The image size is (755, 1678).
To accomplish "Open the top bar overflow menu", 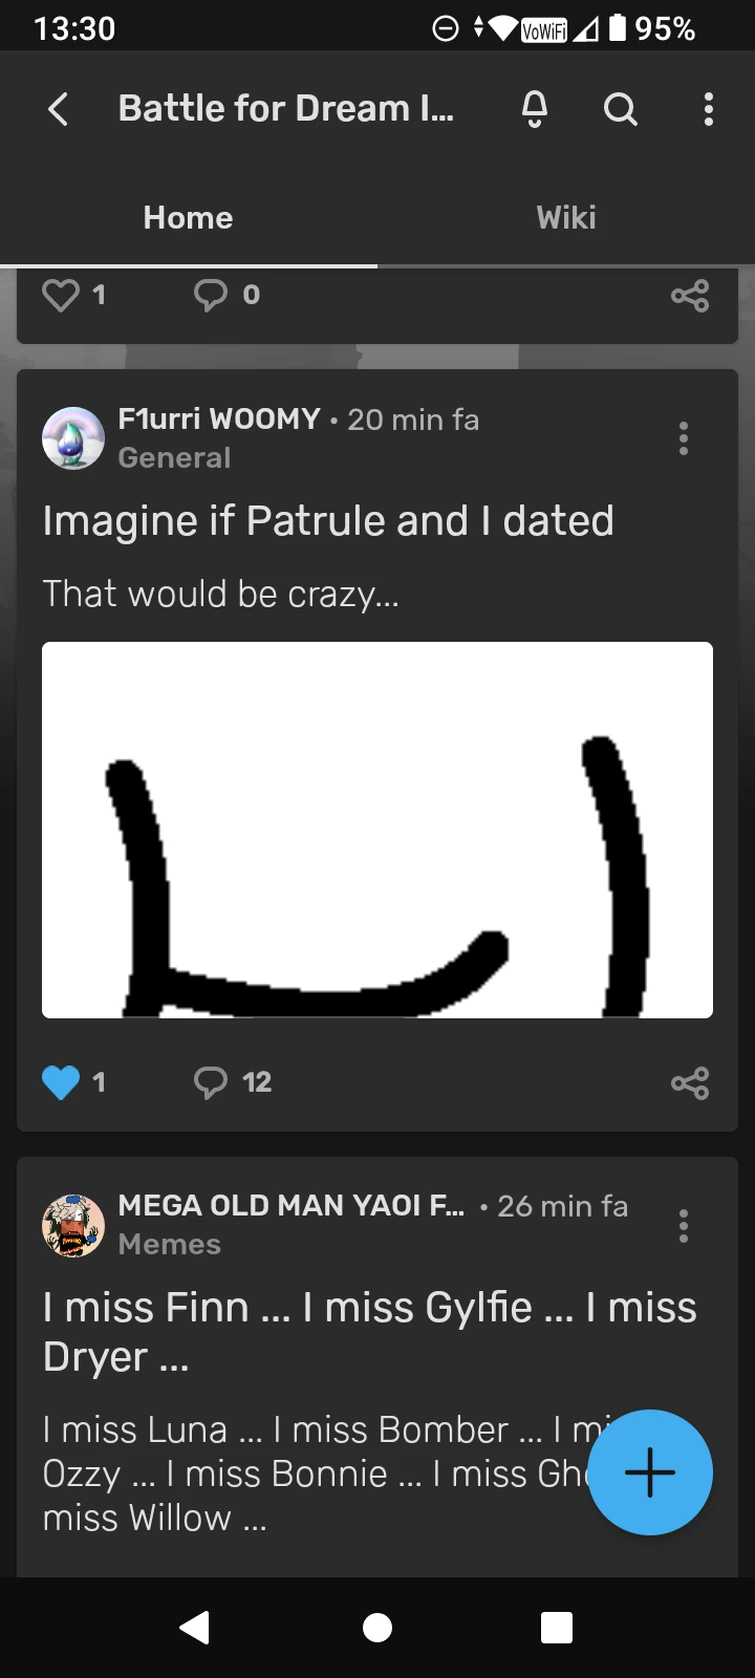I will point(708,108).
